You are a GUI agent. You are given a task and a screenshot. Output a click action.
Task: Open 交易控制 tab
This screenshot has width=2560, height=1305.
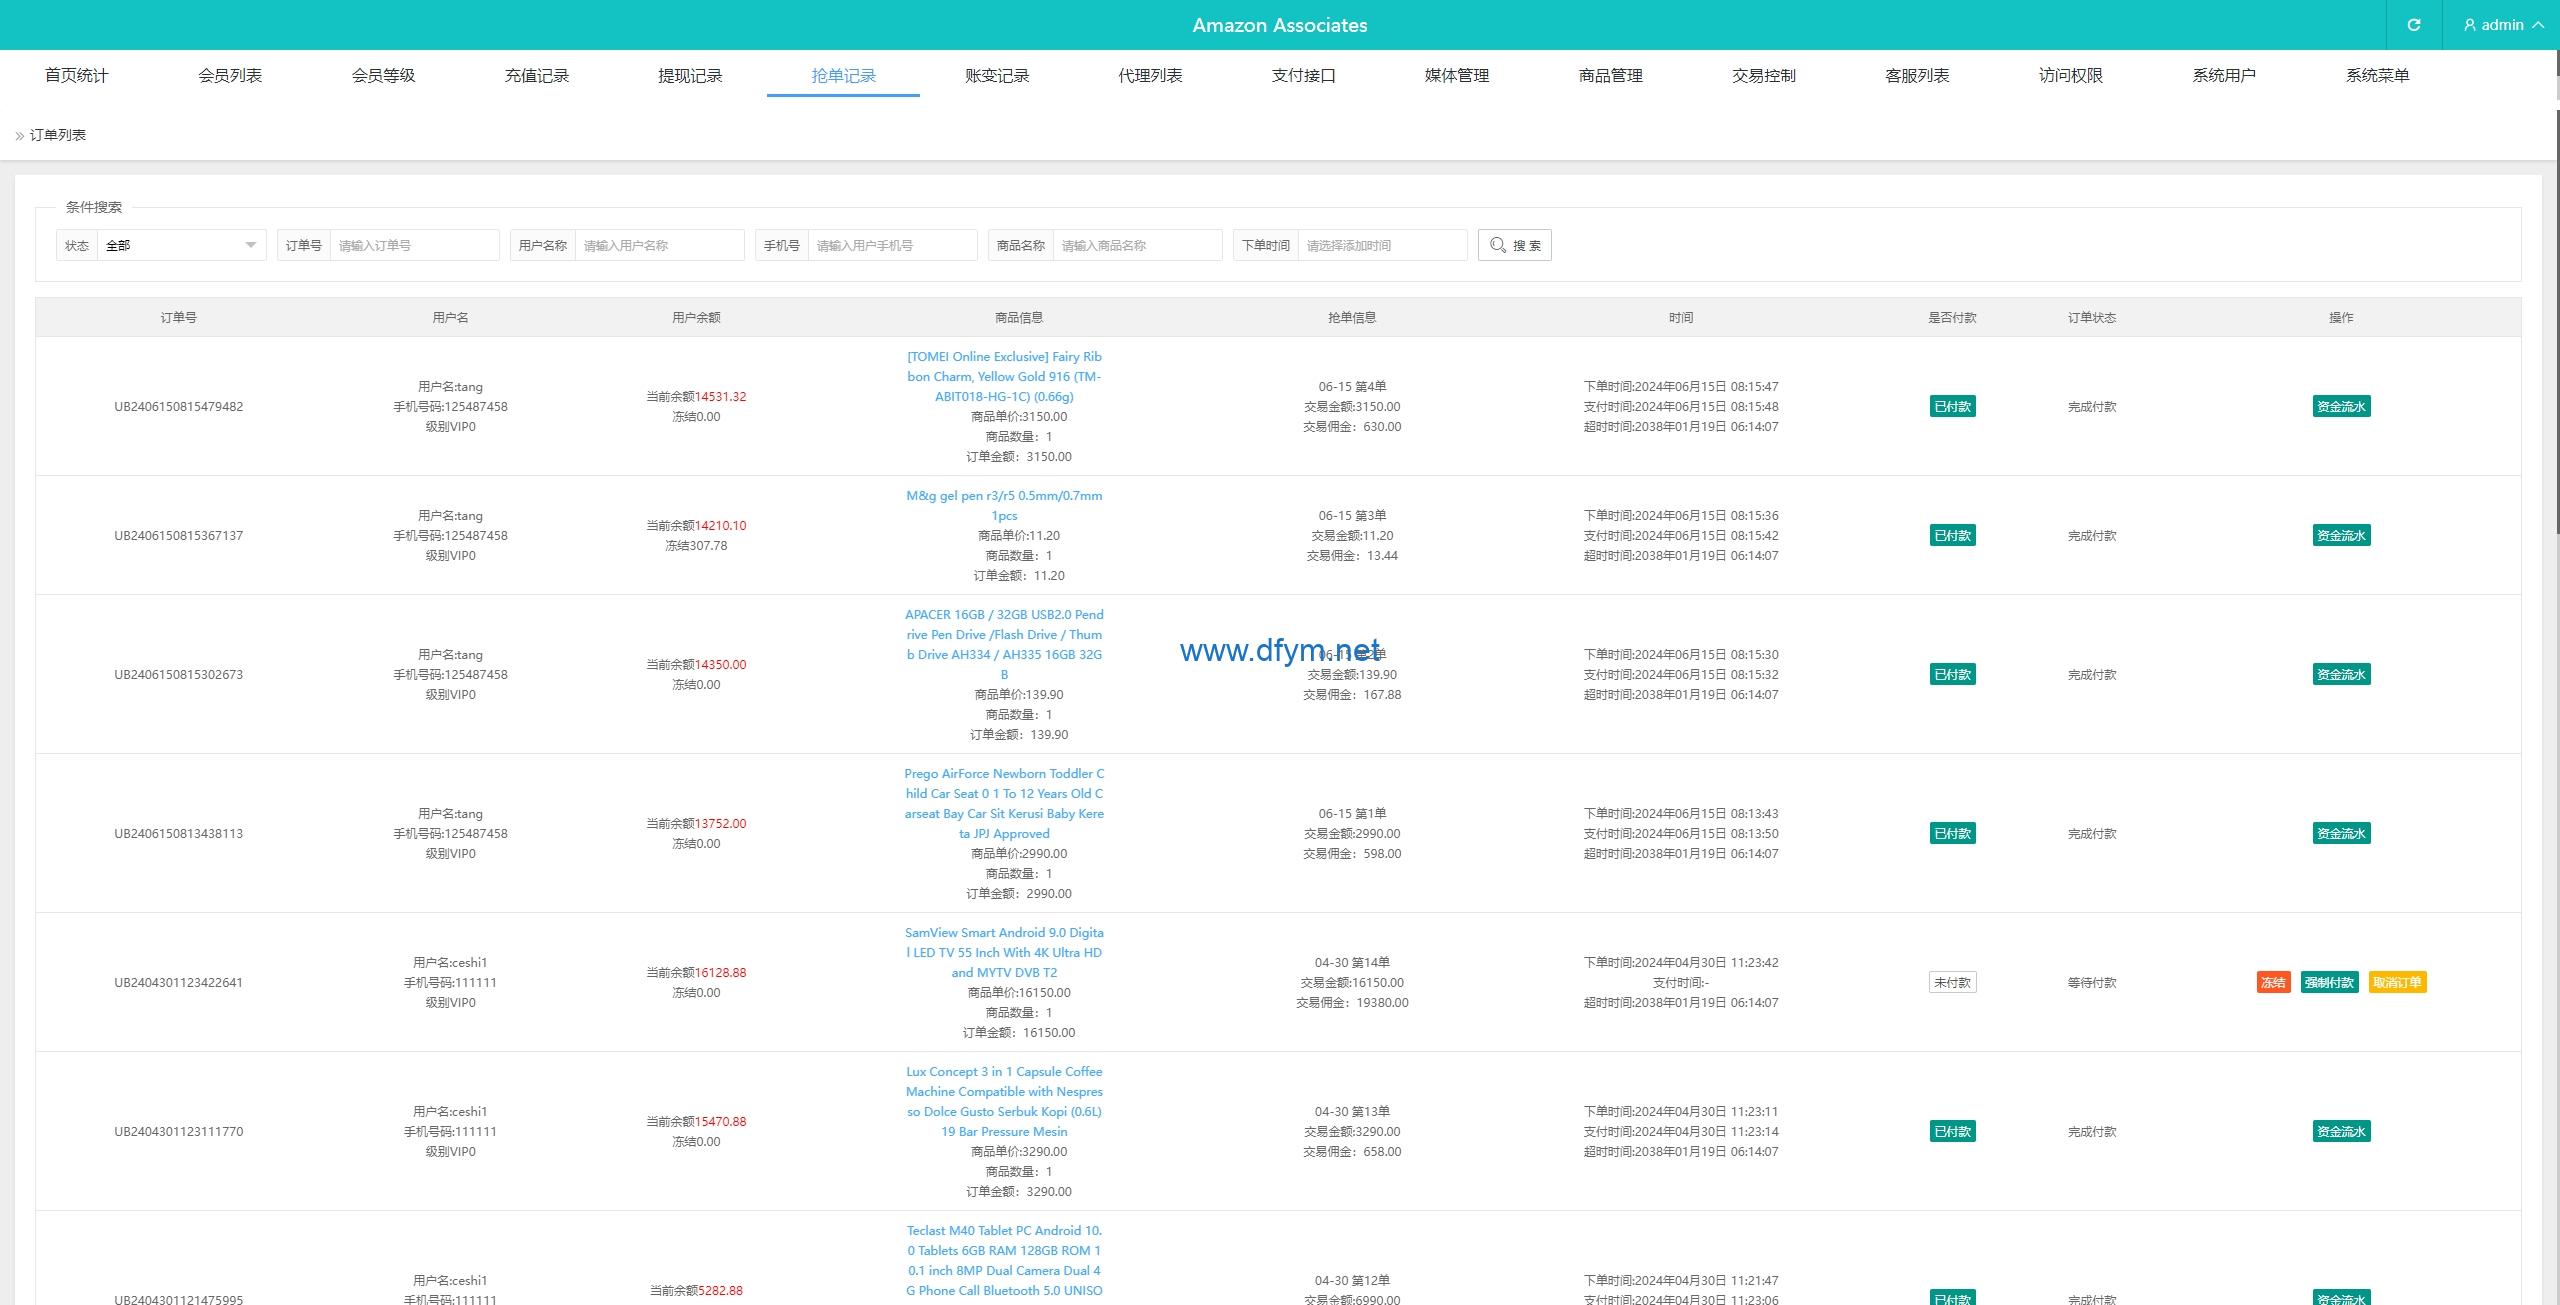tap(1764, 75)
